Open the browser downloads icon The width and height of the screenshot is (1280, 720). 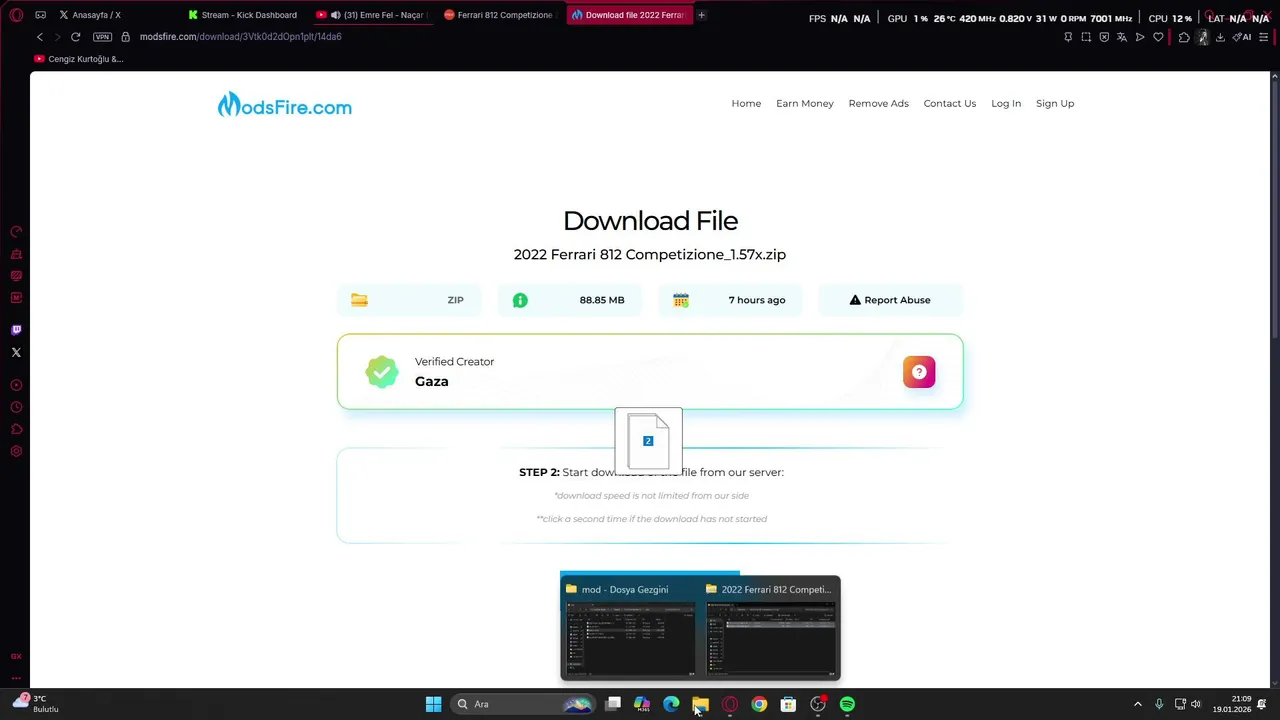point(1220,37)
